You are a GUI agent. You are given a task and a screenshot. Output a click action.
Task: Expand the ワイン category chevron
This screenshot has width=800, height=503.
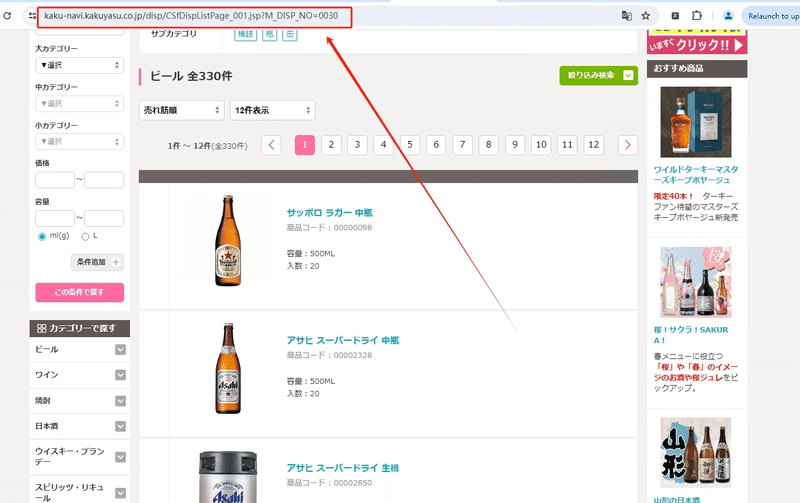coord(120,375)
